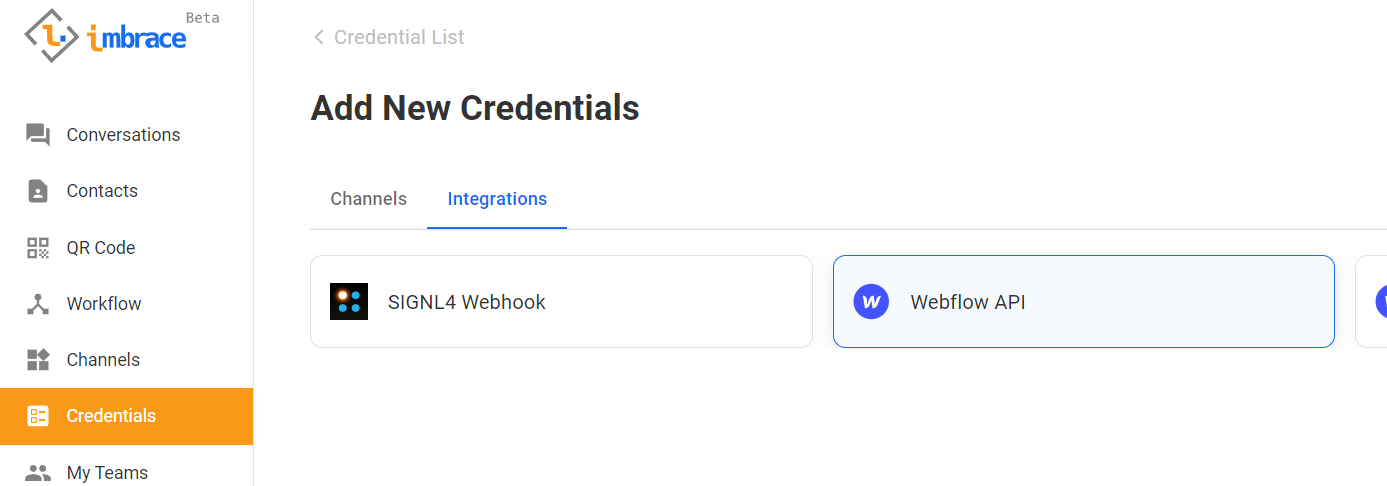Return to Credential List link
The width and height of the screenshot is (1387, 486).
tap(399, 37)
